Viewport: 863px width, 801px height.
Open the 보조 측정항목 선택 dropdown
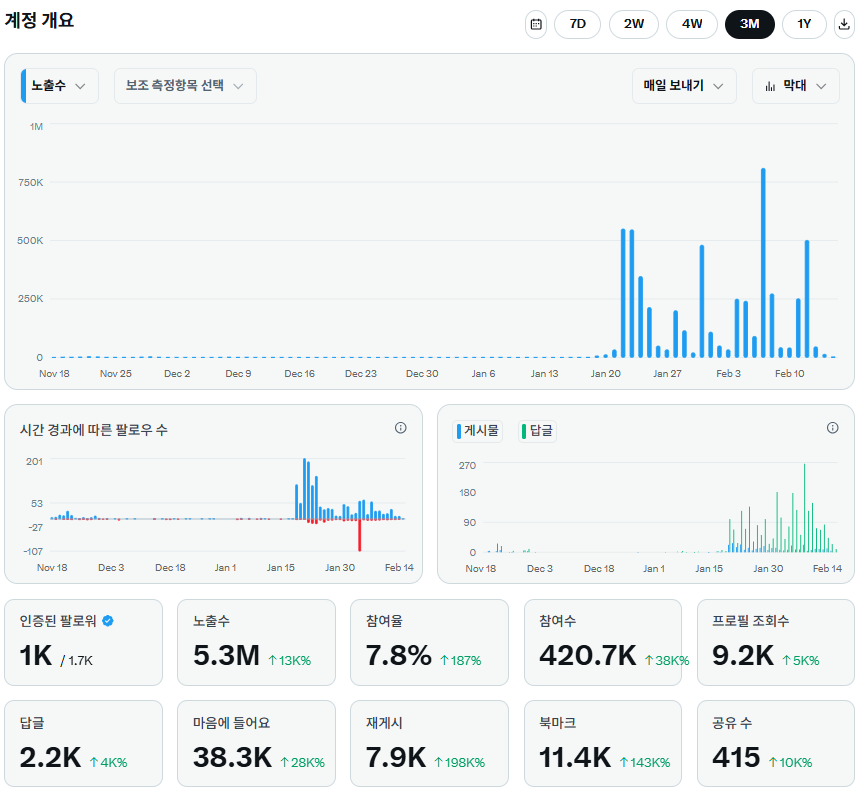(185, 86)
